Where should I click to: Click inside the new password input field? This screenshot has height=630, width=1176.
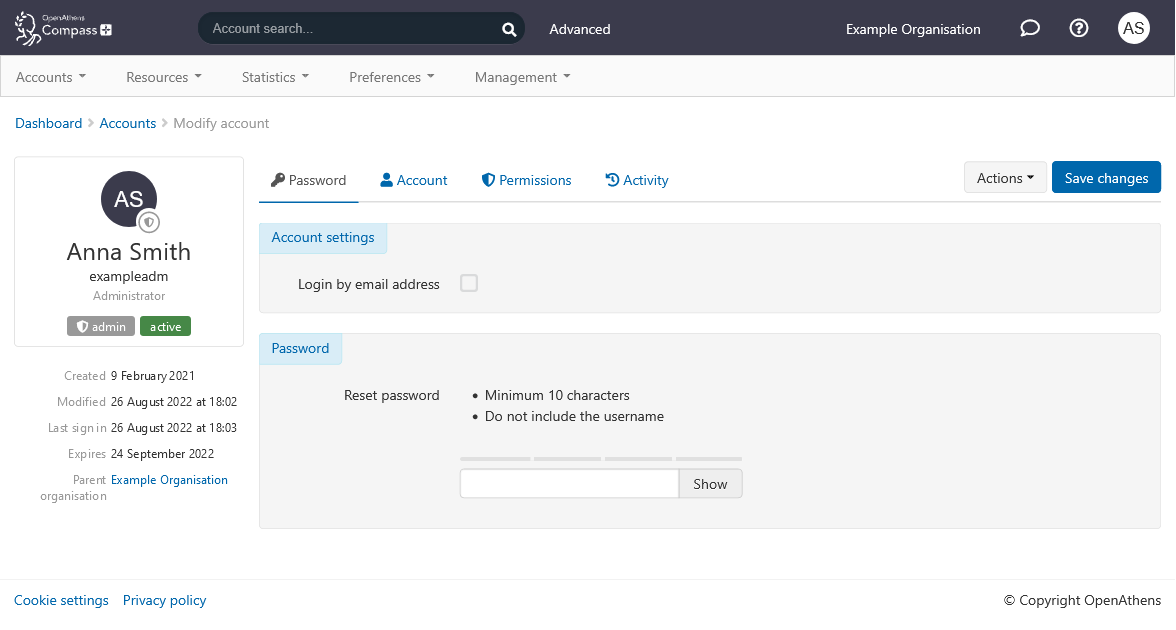pos(569,483)
